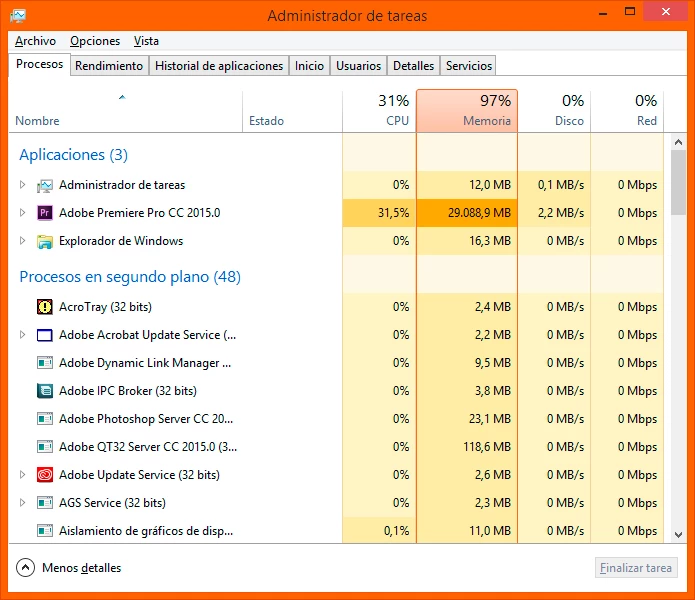Image resolution: width=695 pixels, height=600 pixels.
Task: Click the Adobe Premiere Pro Pr icon
Action: (44, 213)
